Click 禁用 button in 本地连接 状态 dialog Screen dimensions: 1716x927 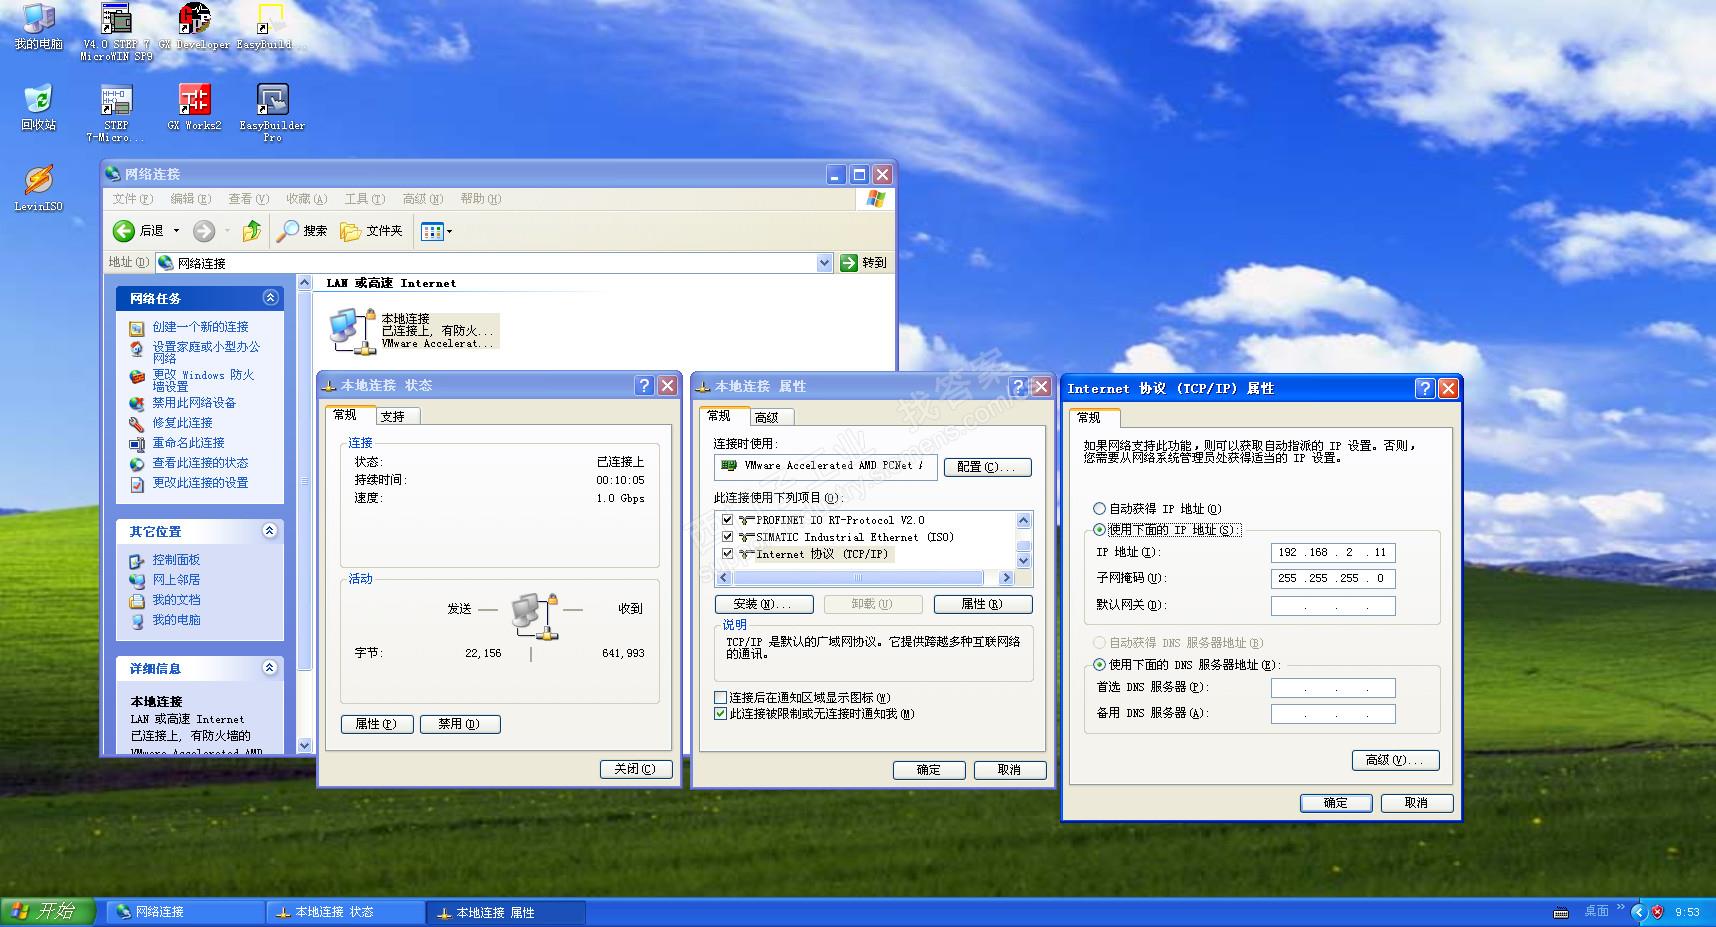(x=459, y=724)
